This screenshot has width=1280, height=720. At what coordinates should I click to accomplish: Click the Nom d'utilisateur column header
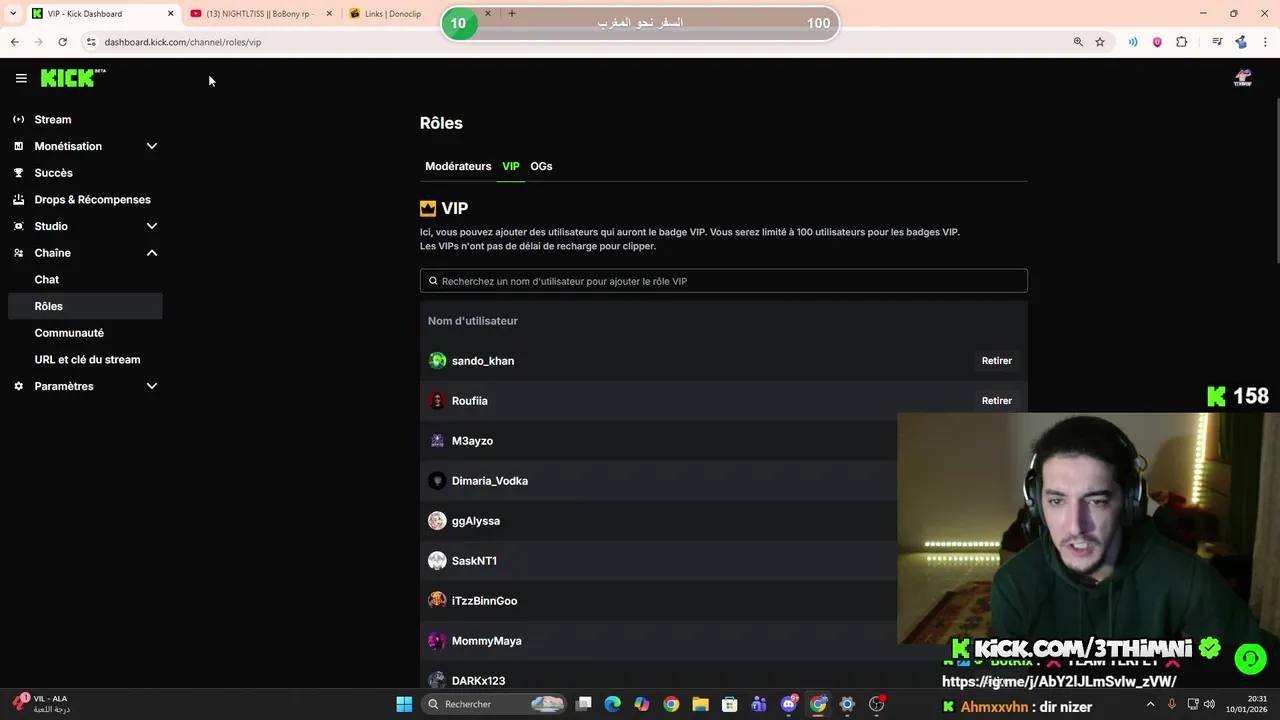[473, 321]
